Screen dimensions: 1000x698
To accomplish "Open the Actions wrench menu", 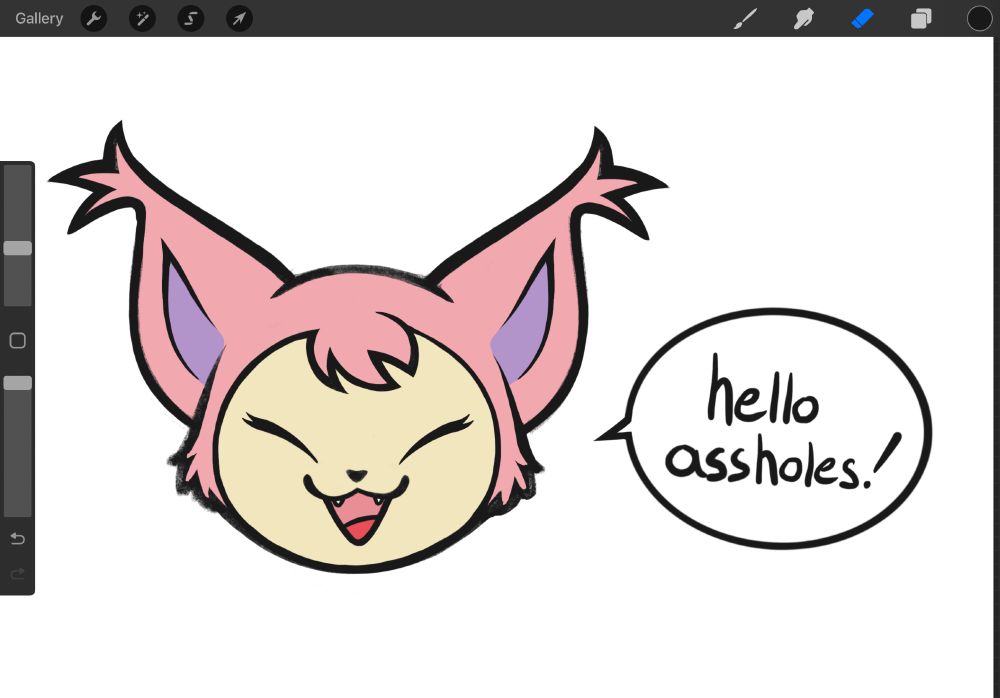I will pyautogui.click(x=94, y=19).
